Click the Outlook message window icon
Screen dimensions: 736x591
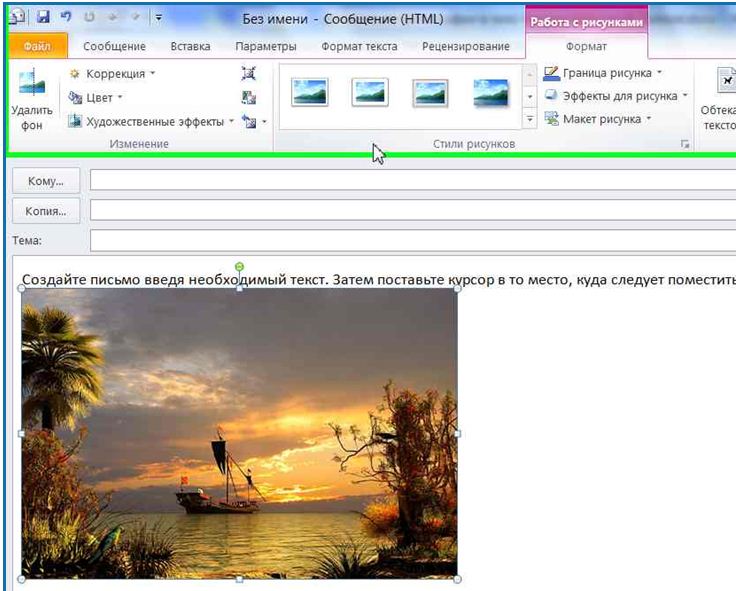[18, 17]
